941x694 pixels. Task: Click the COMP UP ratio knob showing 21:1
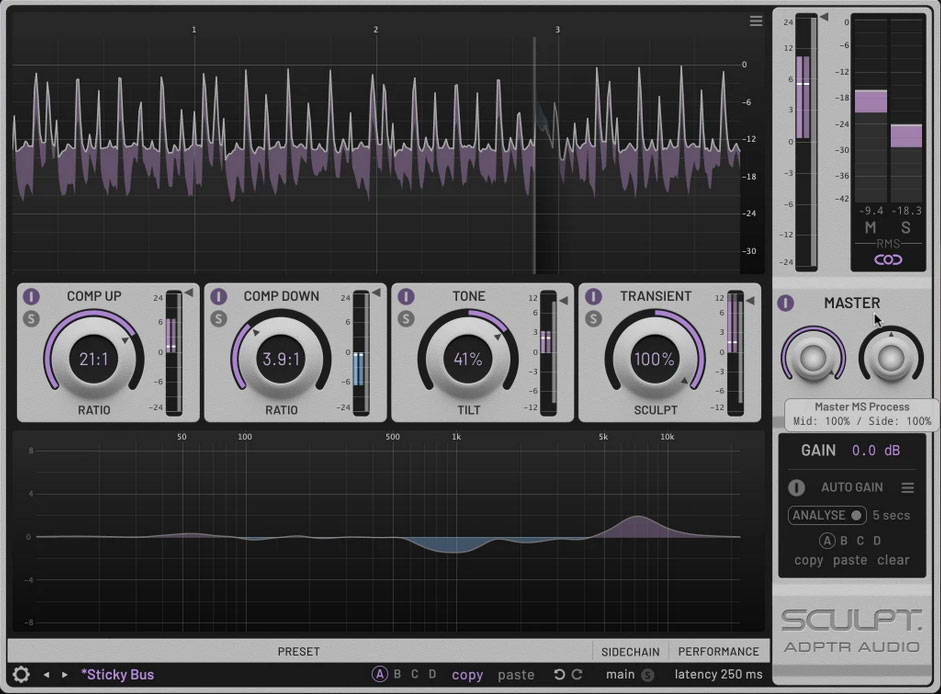pos(94,358)
